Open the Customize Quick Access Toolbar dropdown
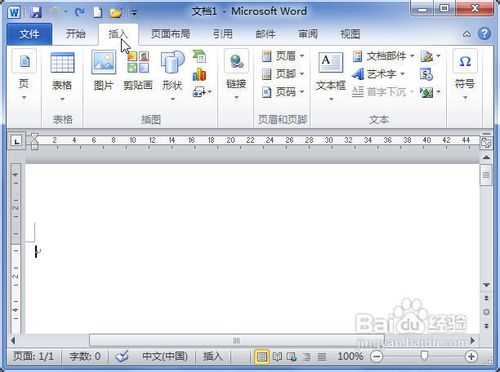 pyautogui.click(x=134, y=13)
